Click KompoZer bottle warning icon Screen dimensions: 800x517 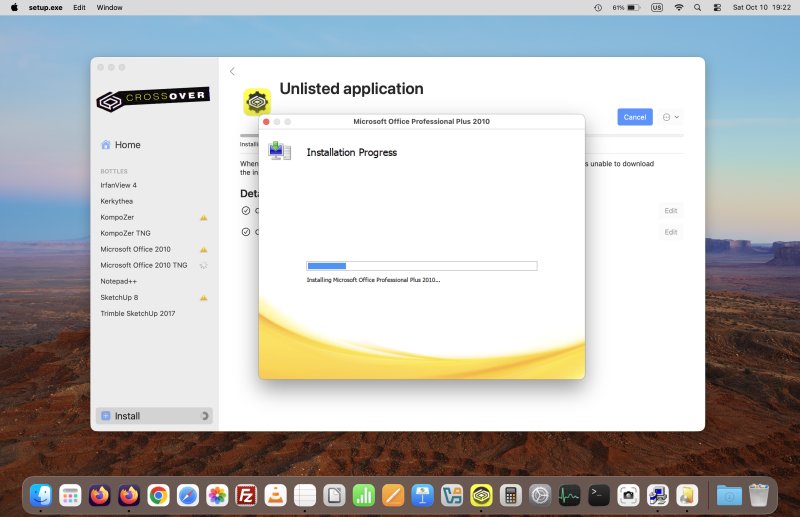204,217
